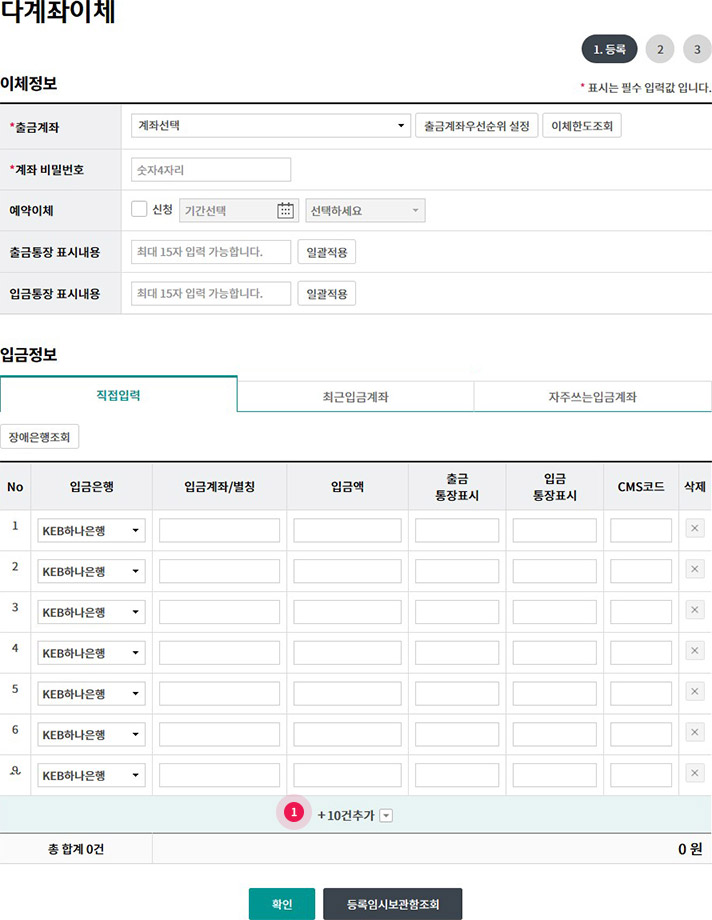Open the 출금계좌 계좌선택 dropdown

[271, 126]
